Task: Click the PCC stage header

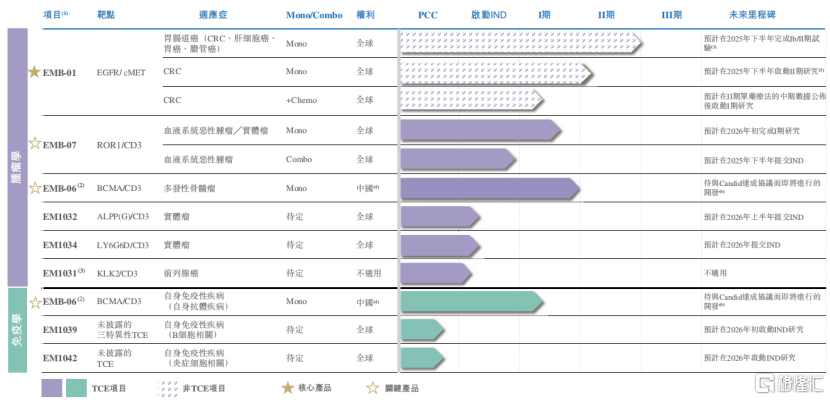Action: [428, 15]
